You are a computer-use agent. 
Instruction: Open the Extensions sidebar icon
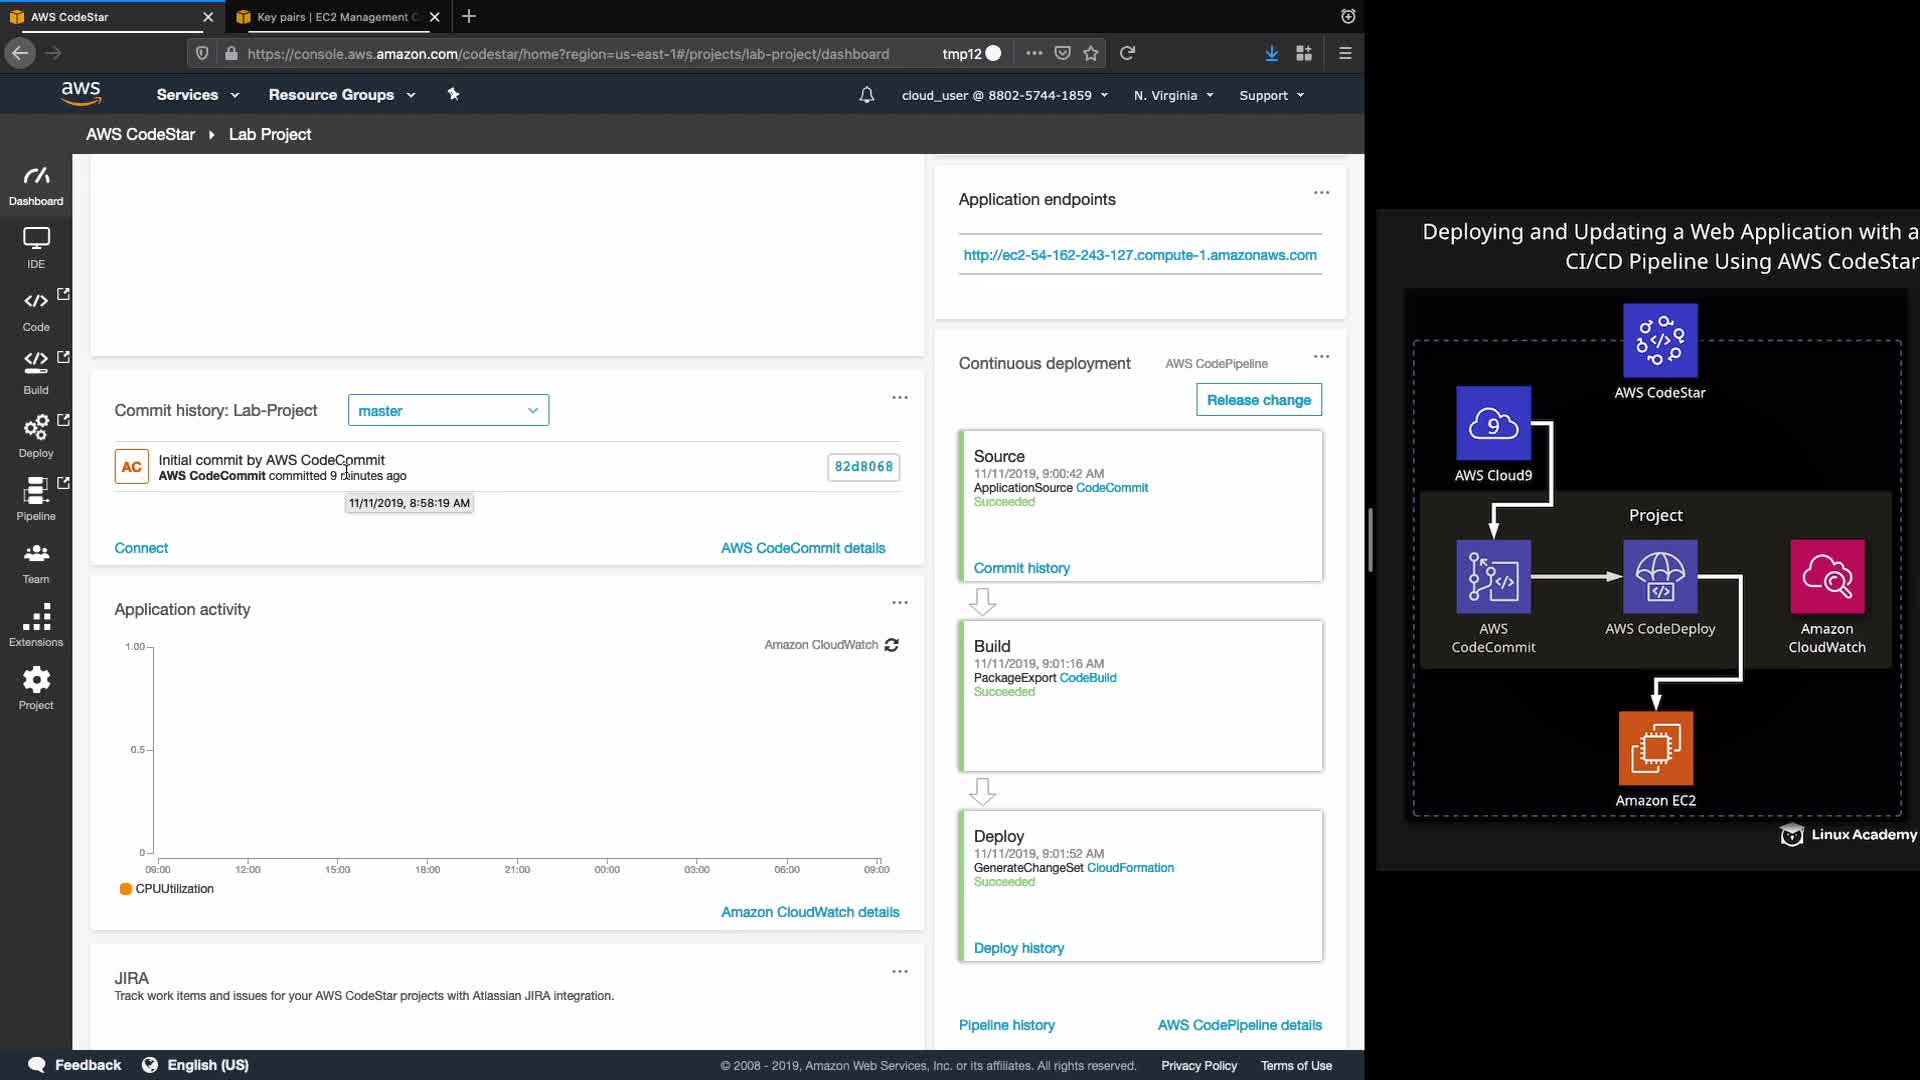tap(36, 625)
